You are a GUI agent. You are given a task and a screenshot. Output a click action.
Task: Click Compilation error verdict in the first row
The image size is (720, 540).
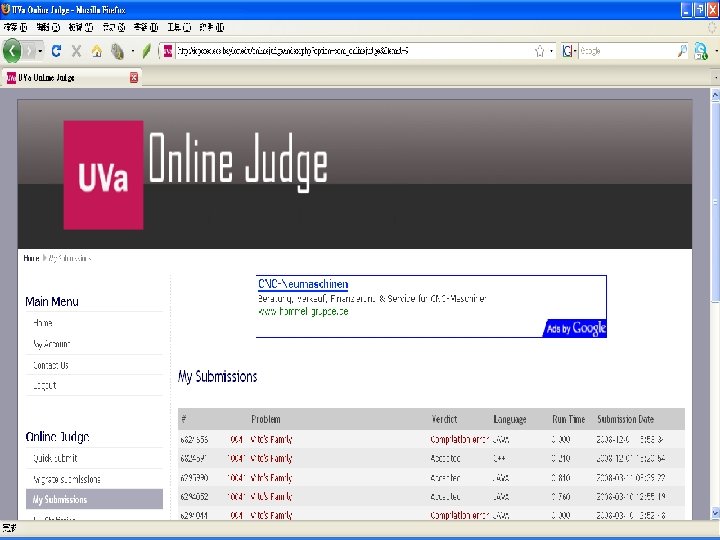point(459,439)
